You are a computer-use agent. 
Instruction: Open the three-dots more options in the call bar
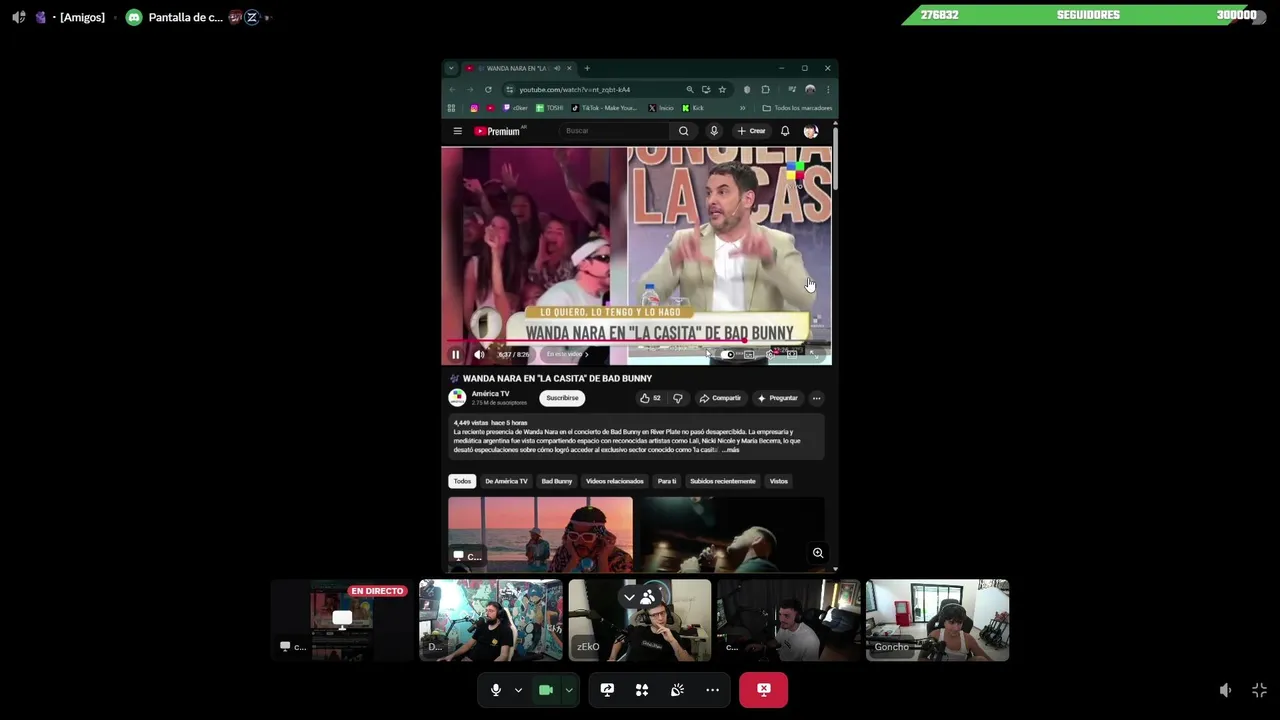(x=712, y=690)
